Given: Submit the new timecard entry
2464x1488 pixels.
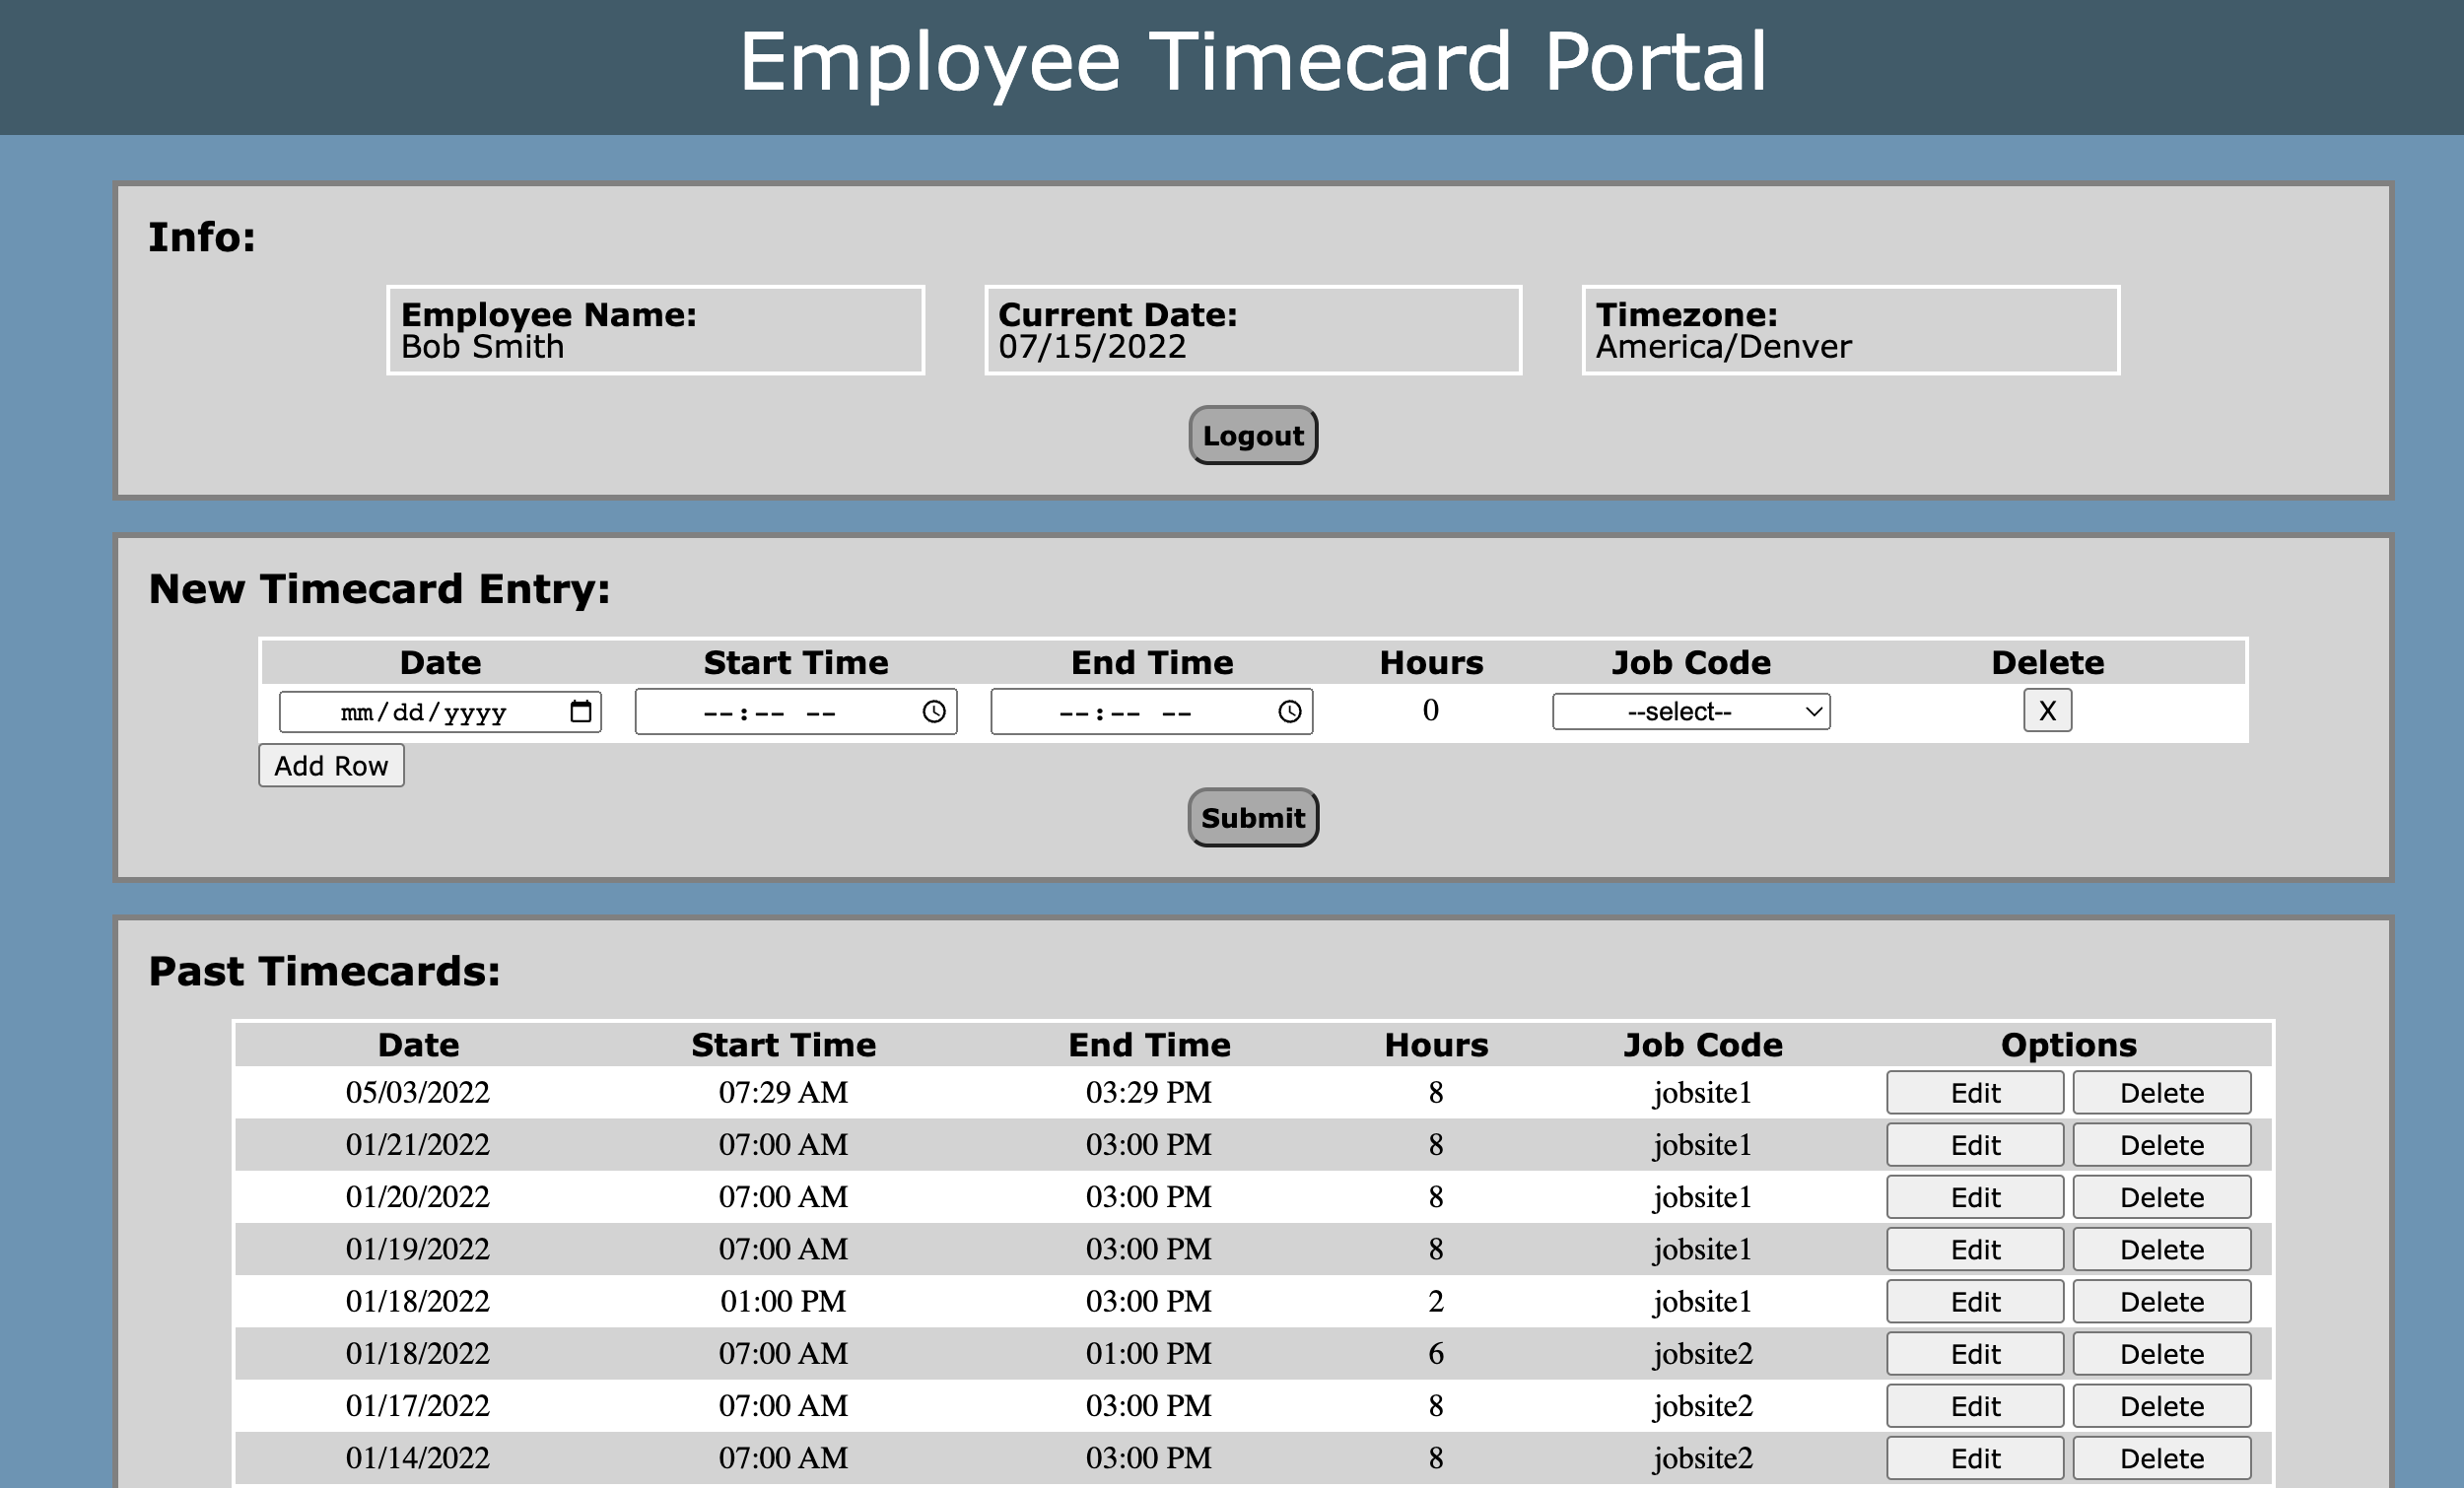Looking at the screenshot, I should click(1253, 817).
